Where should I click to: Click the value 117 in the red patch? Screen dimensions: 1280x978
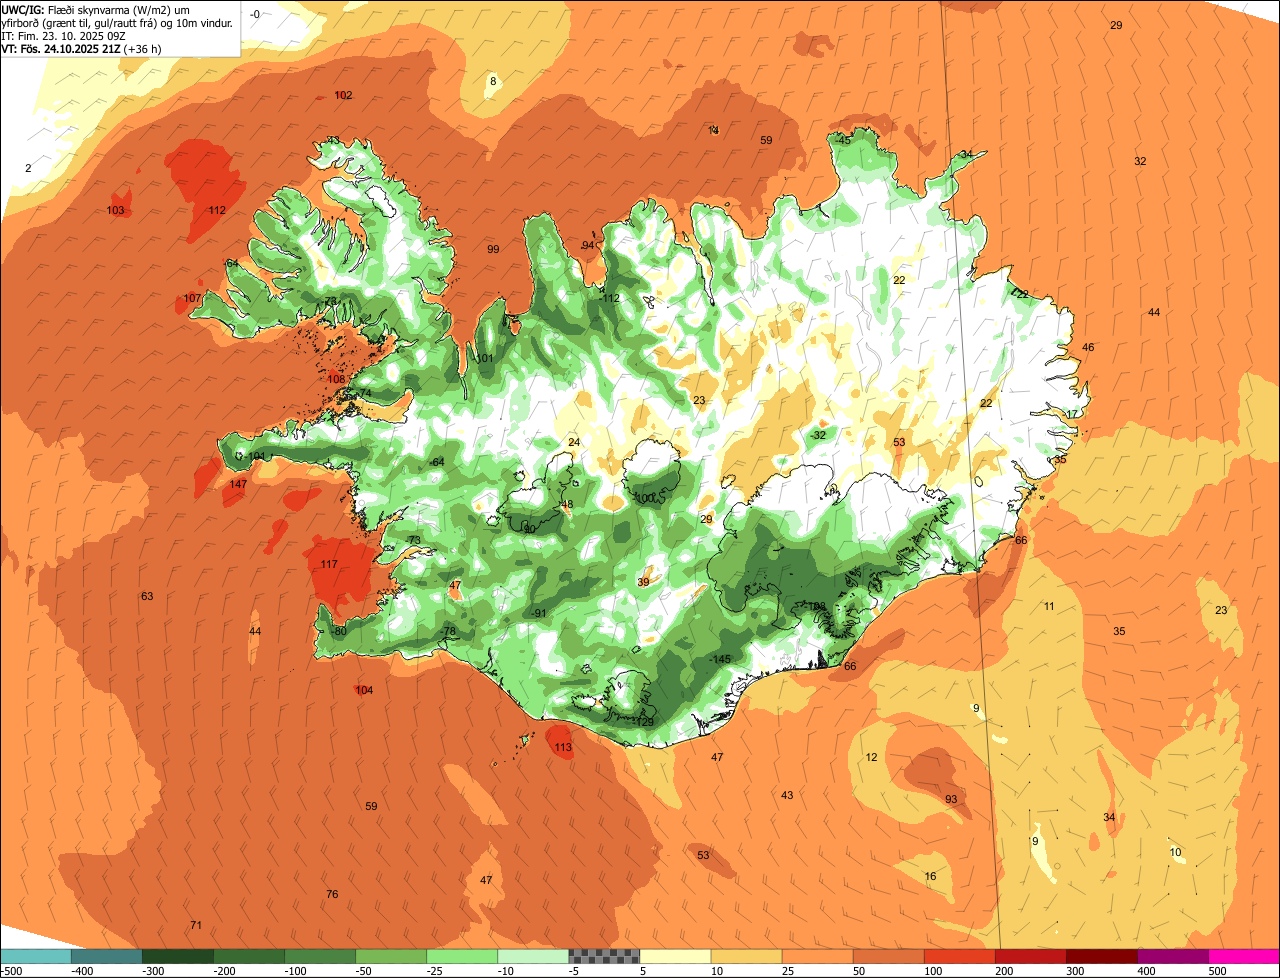tap(329, 564)
